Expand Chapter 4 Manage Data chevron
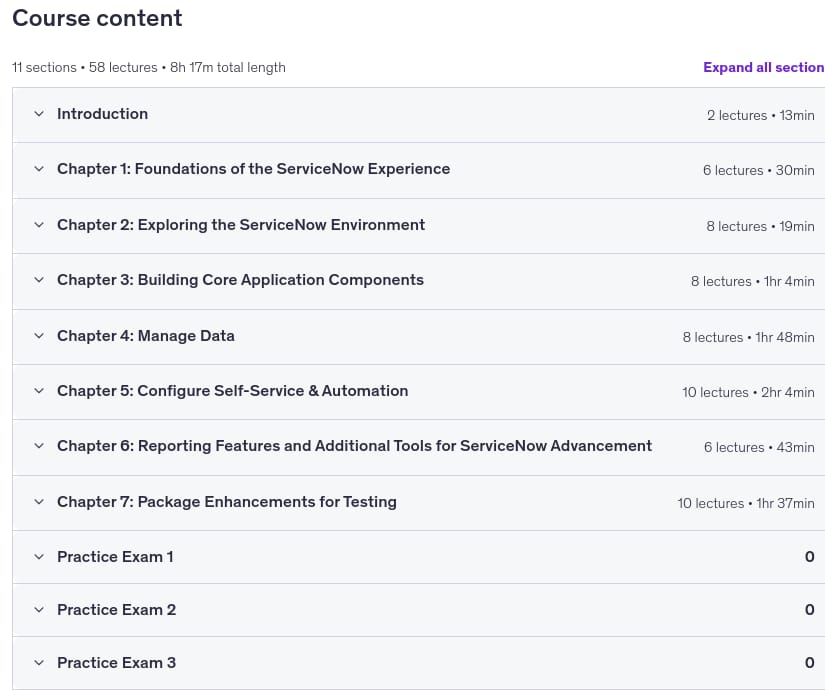This screenshot has height=690, width=825. (39, 336)
